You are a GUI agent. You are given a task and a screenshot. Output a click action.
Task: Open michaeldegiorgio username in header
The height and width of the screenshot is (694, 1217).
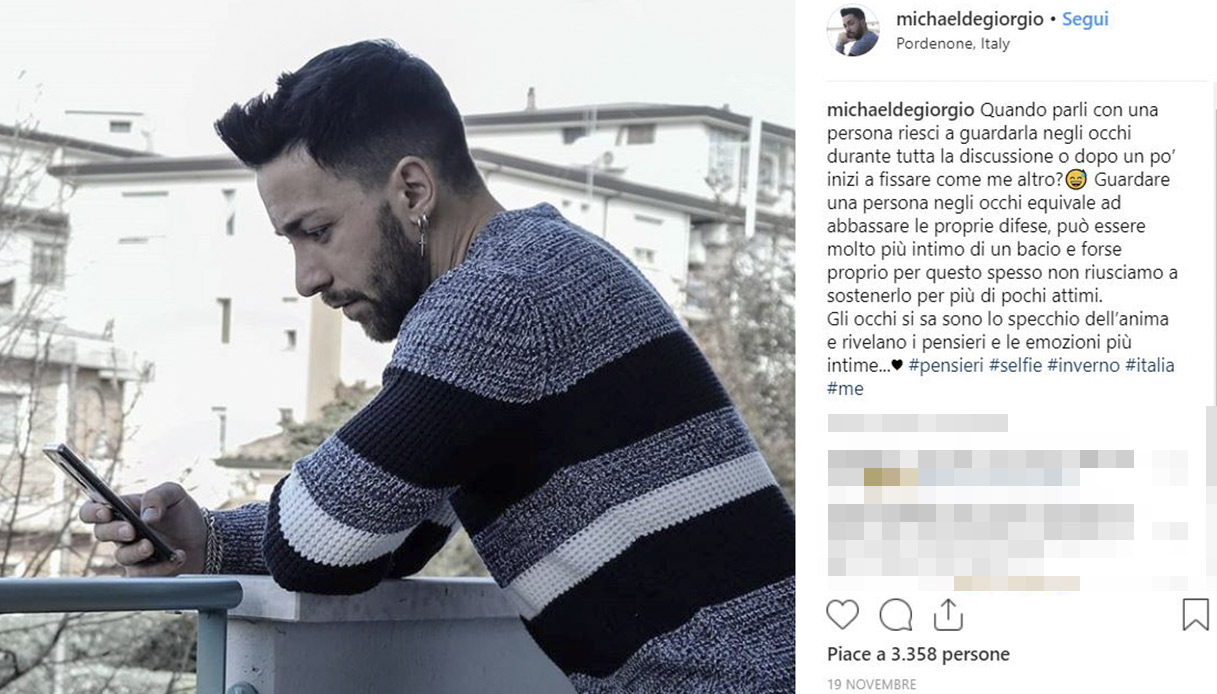click(x=969, y=19)
